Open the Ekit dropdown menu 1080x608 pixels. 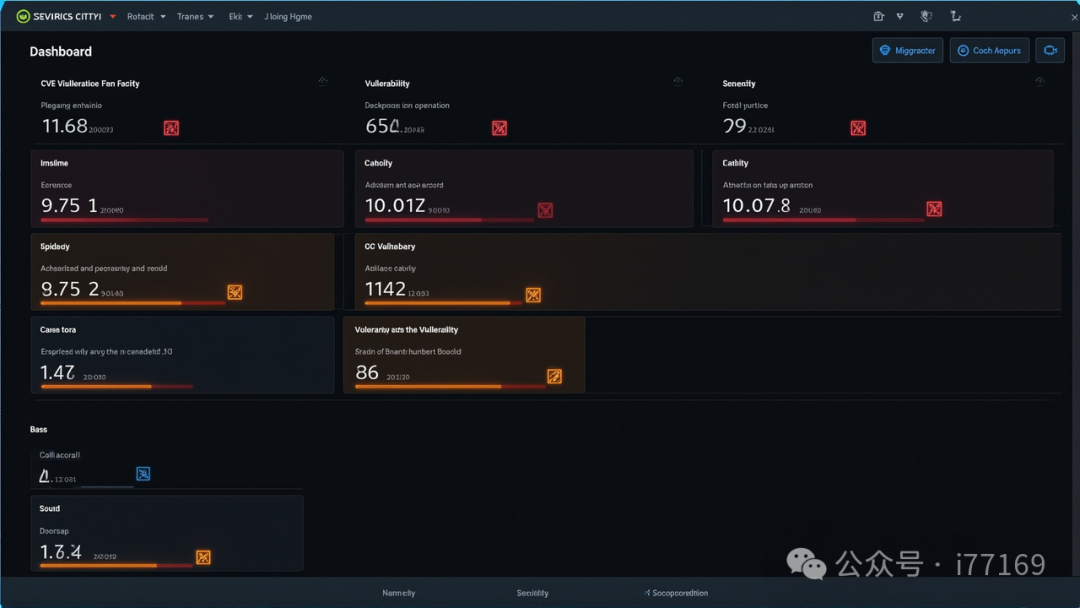click(240, 17)
